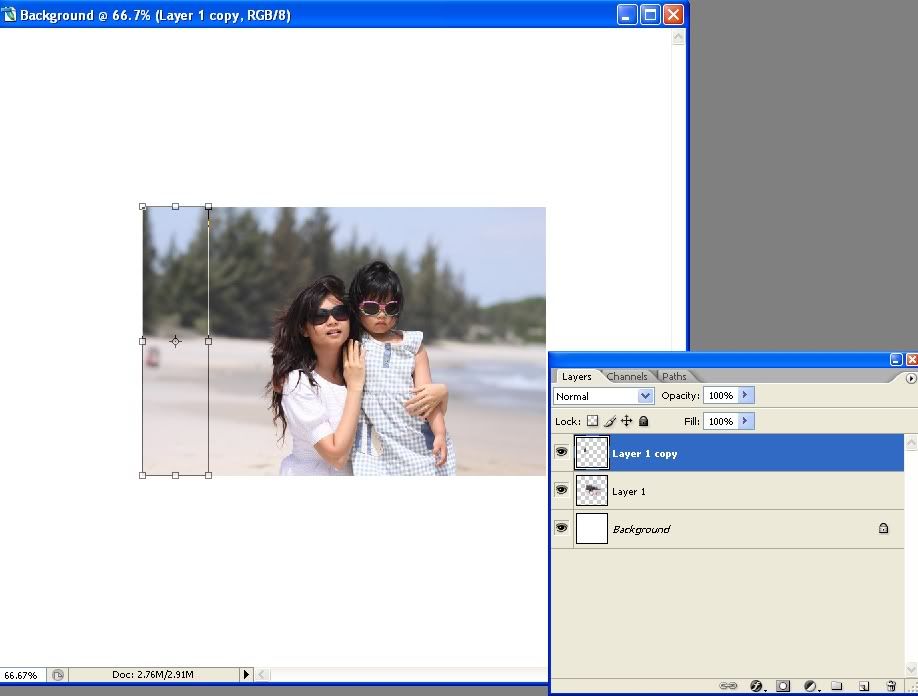
Task: Click the 66.67% zoom field
Action: 21,675
